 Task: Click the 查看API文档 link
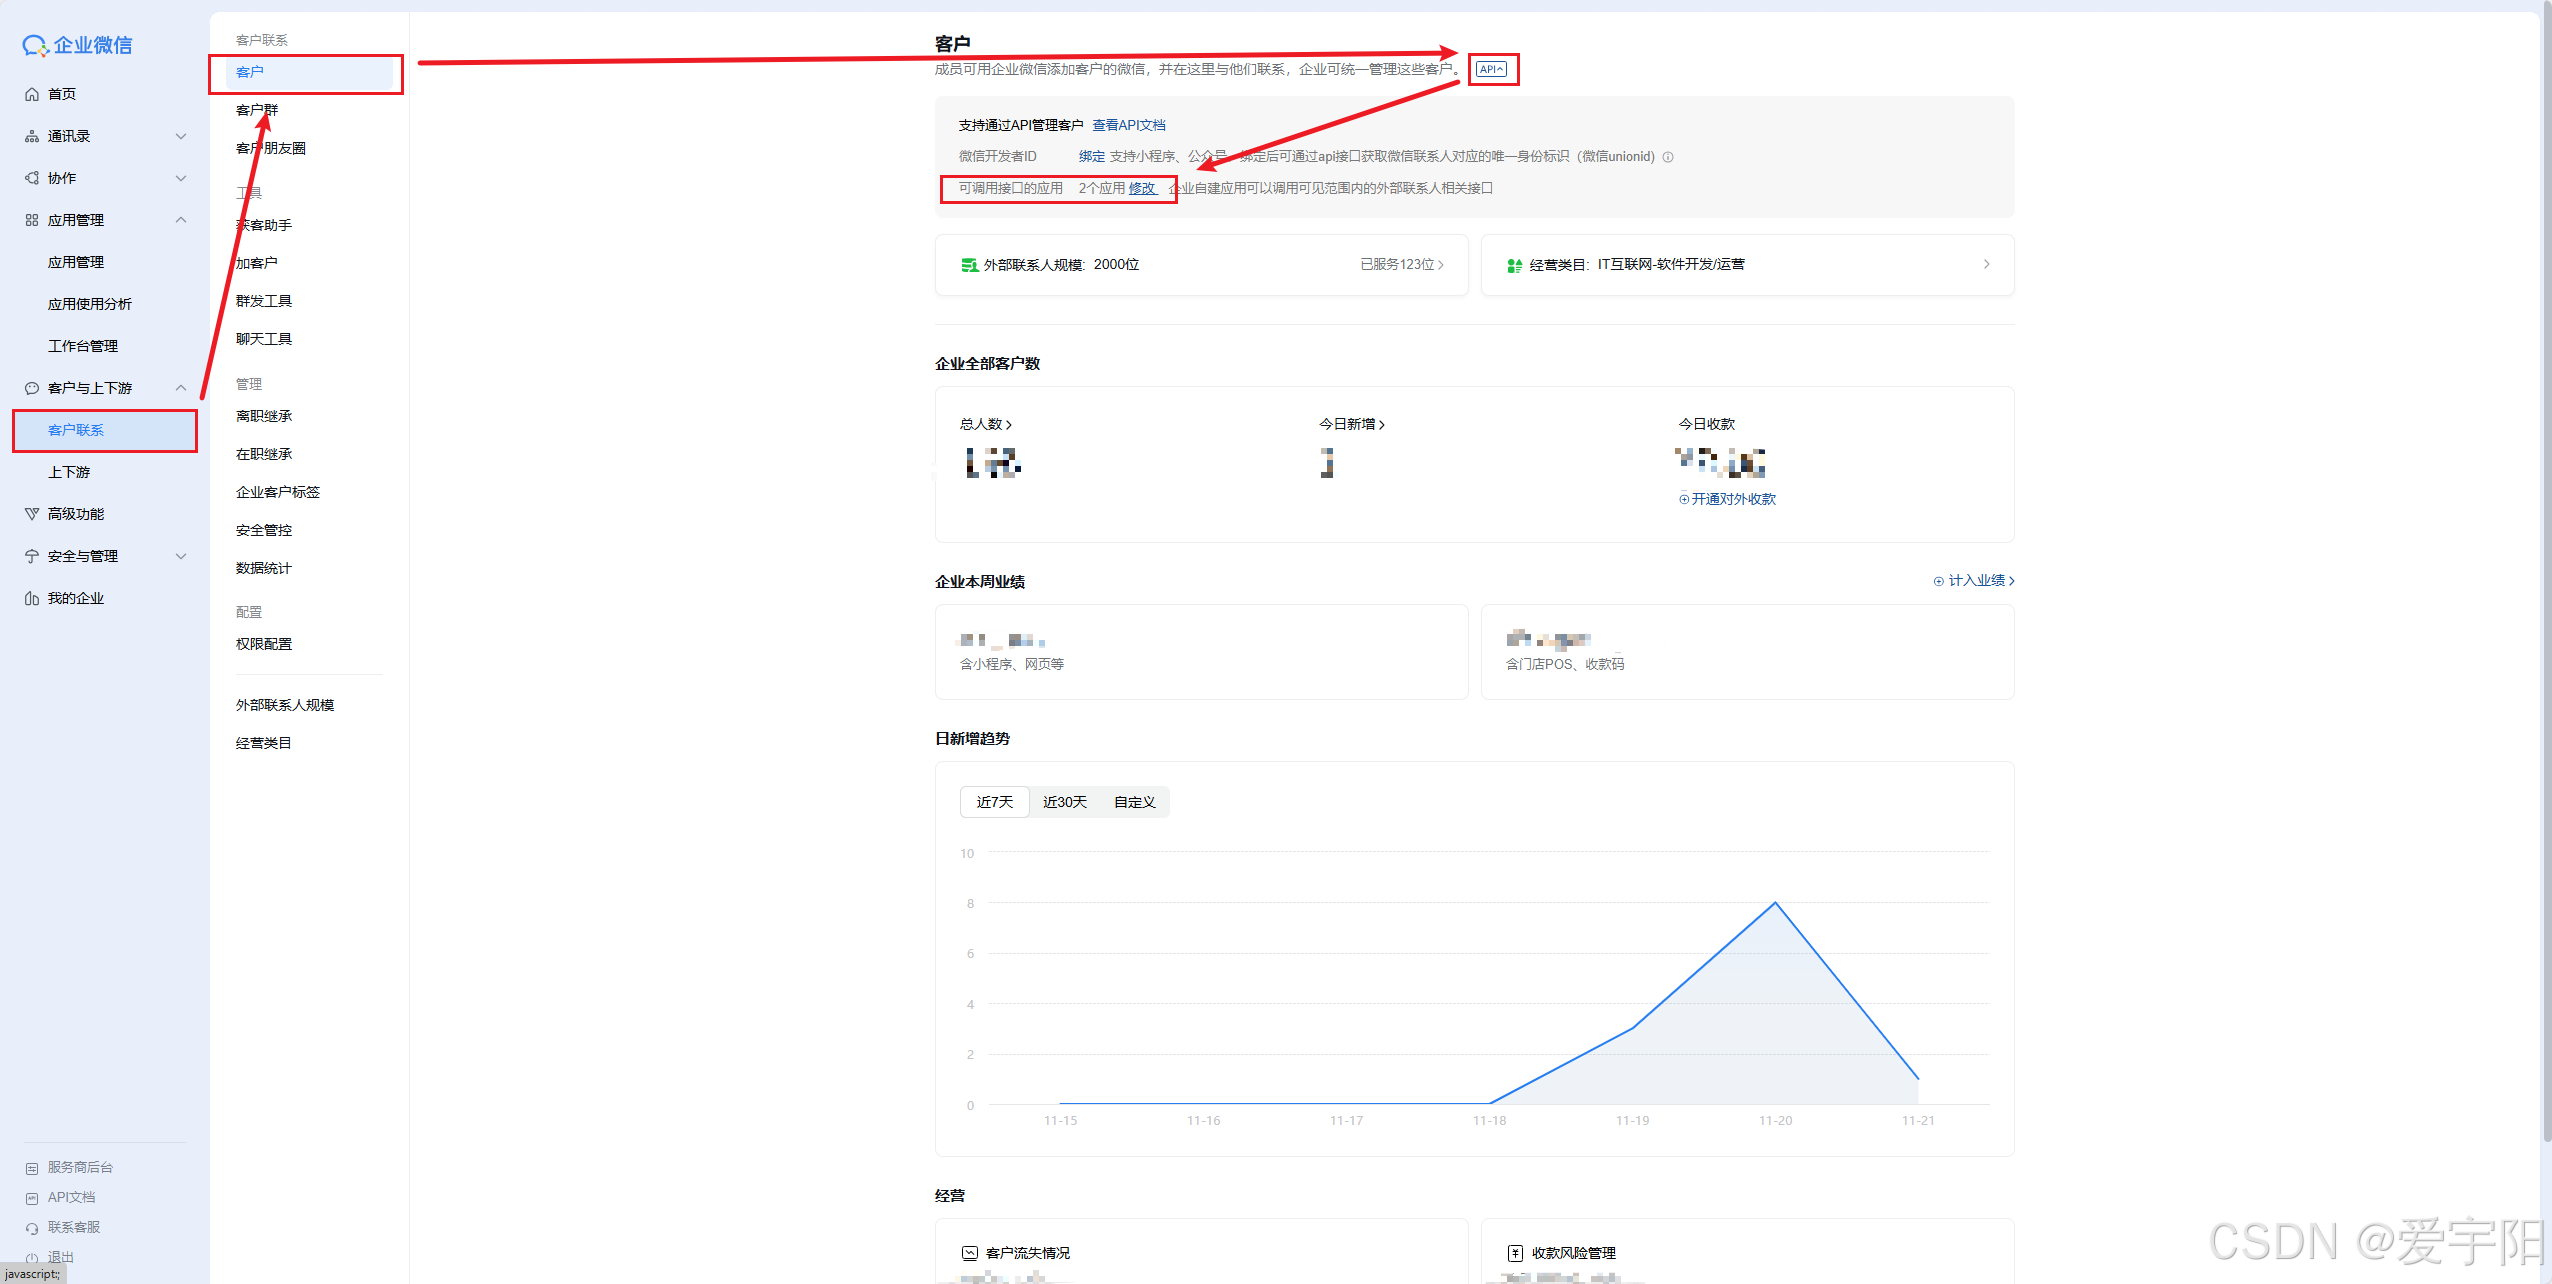tap(1128, 125)
